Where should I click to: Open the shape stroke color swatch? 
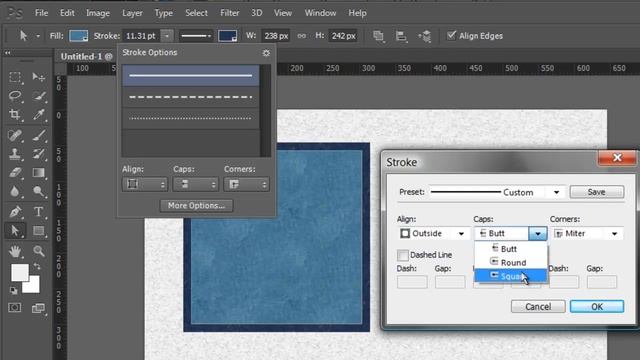pyautogui.click(x=228, y=36)
